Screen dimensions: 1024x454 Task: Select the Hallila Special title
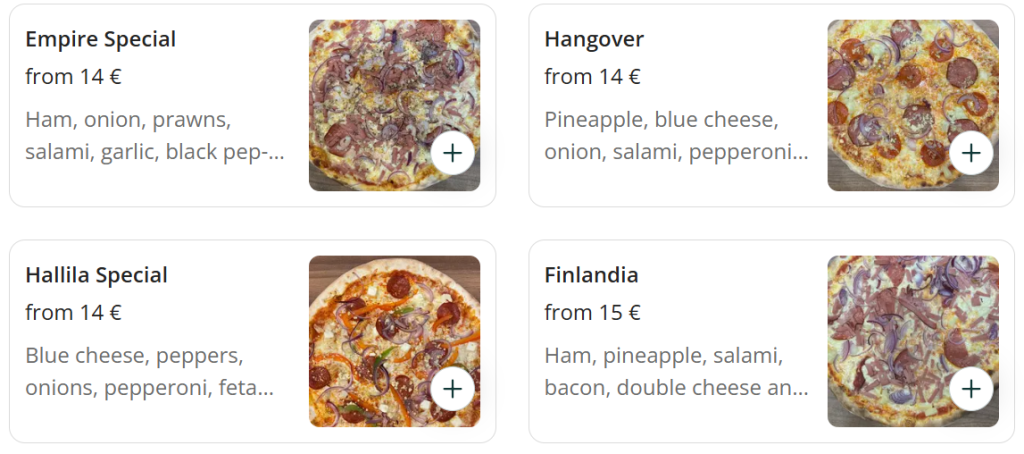coord(96,275)
